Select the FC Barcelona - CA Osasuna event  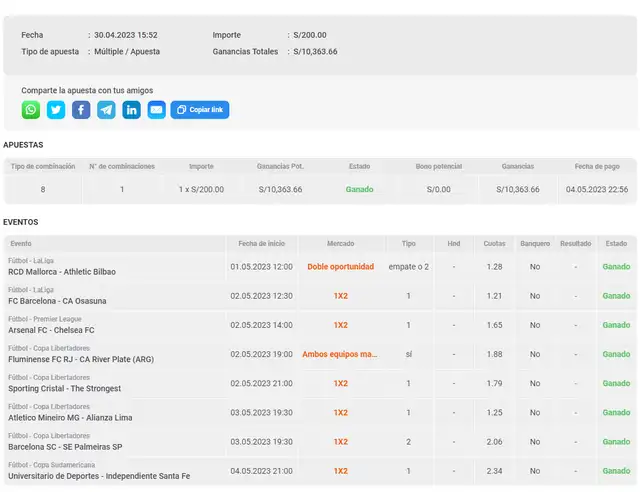click(x=57, y=301)
